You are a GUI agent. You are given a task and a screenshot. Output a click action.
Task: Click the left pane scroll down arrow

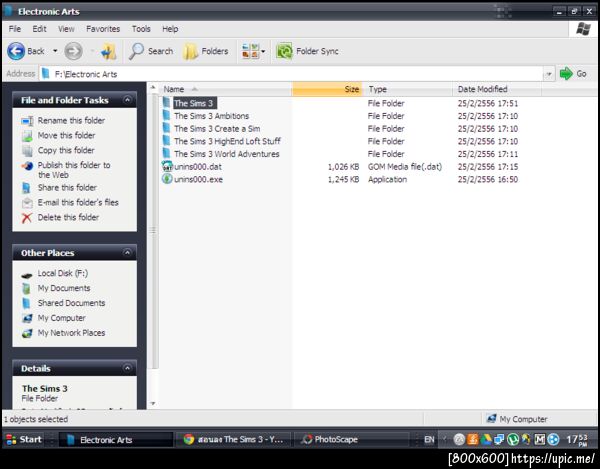pyautogui.click(x=153, y=403)
